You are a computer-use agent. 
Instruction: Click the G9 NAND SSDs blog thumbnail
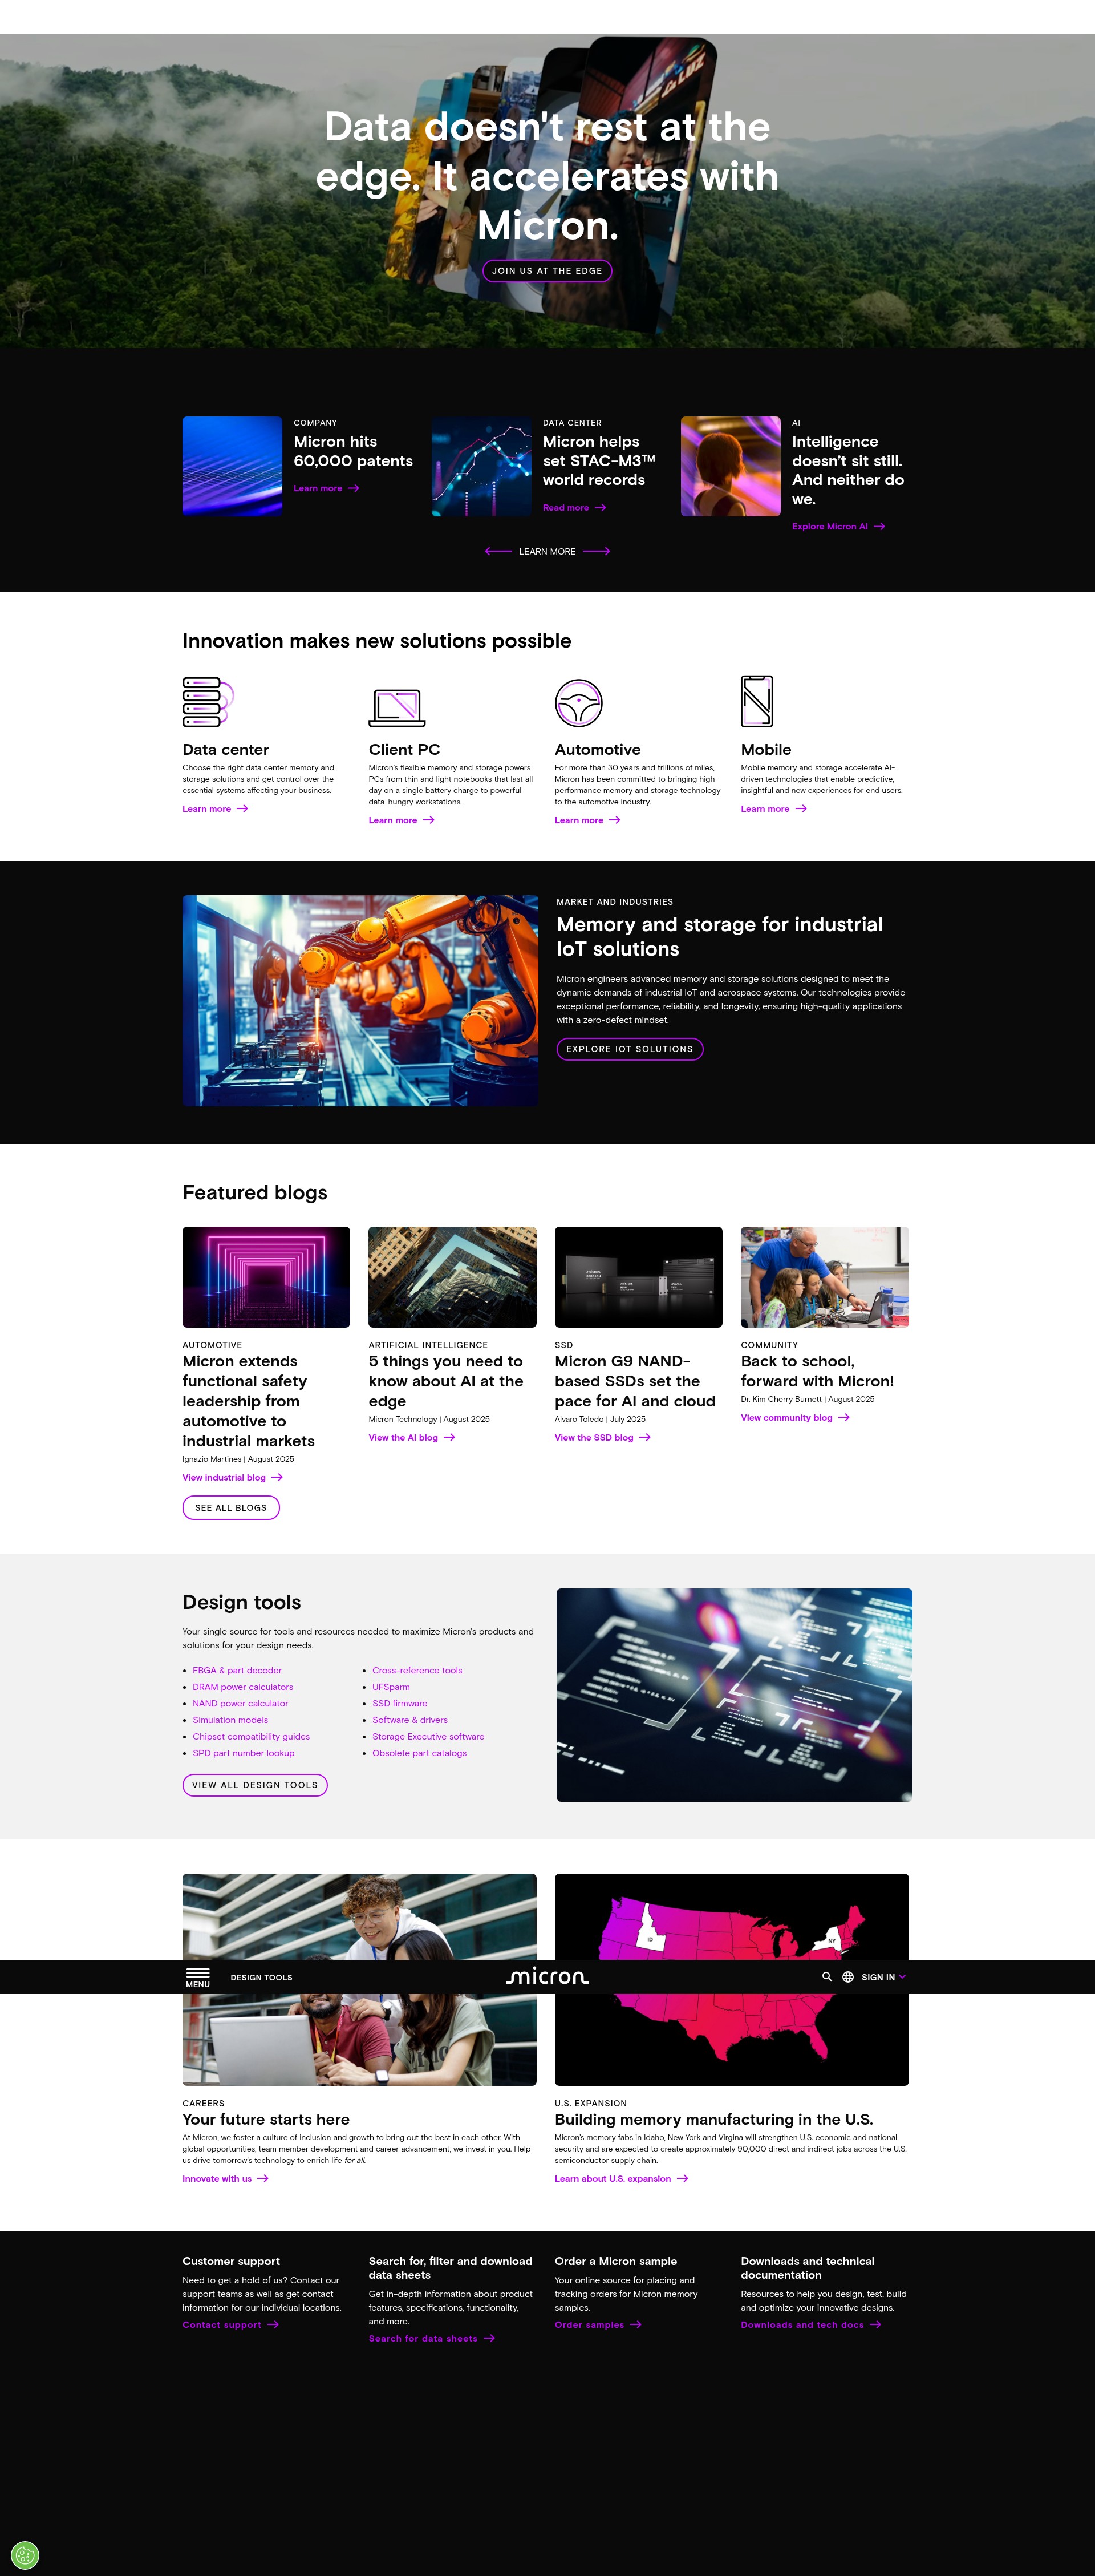point(638,1277)
